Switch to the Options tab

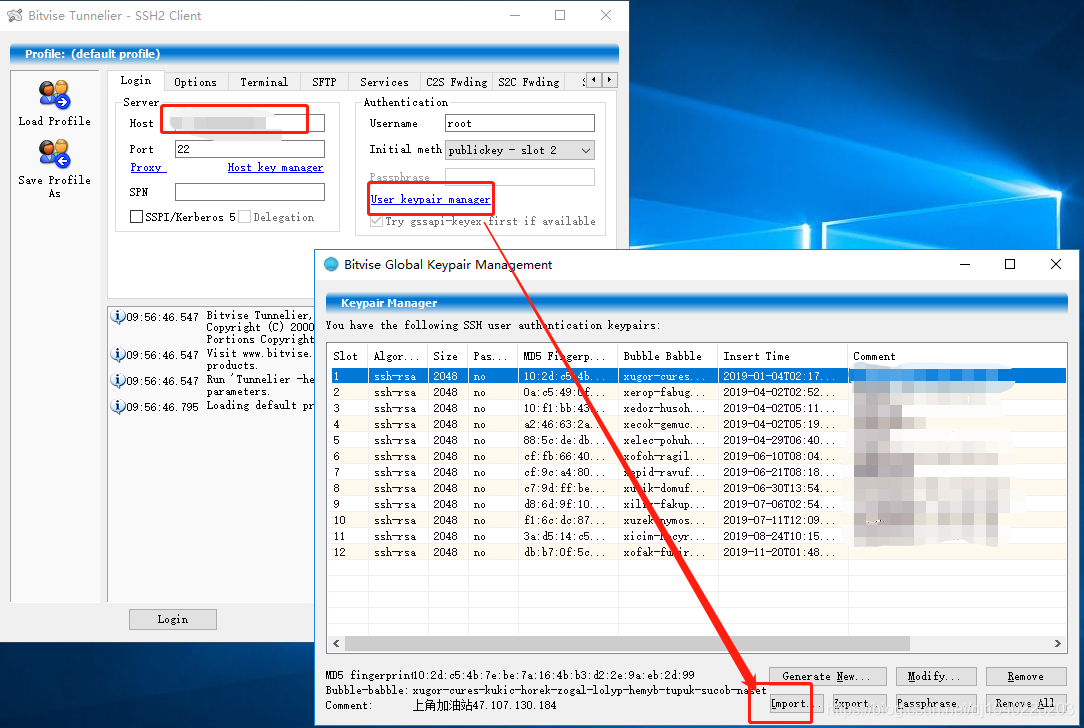(x=196, y=81)
